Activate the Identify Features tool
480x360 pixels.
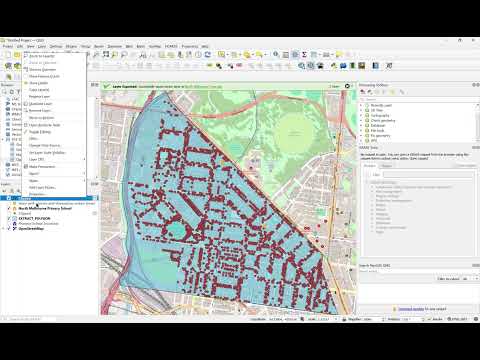(276, 55)
